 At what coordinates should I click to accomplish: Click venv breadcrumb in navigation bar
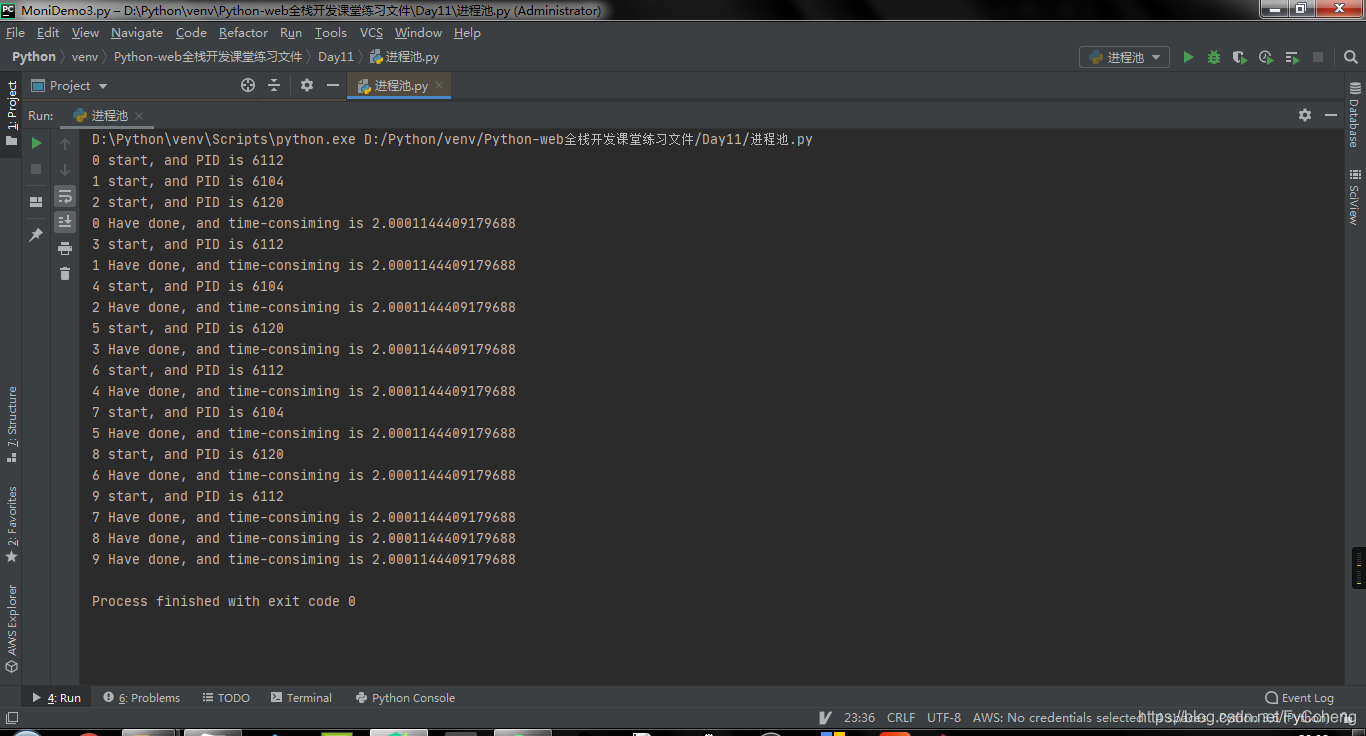[85, 57]
